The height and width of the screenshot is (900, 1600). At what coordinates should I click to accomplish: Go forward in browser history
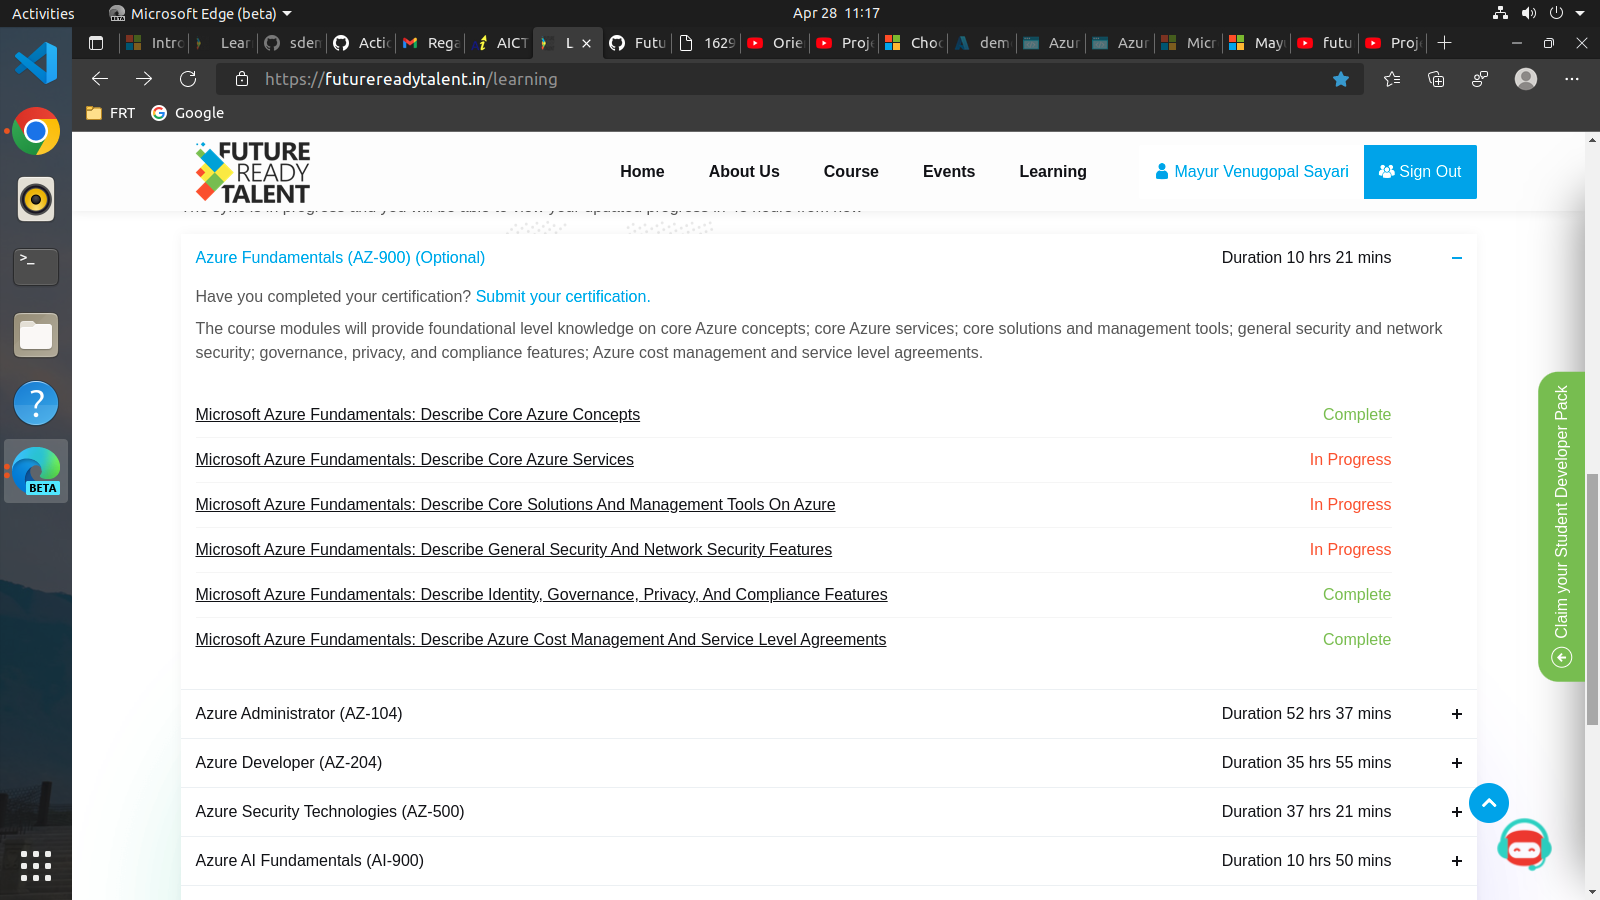tap(144, 79)
